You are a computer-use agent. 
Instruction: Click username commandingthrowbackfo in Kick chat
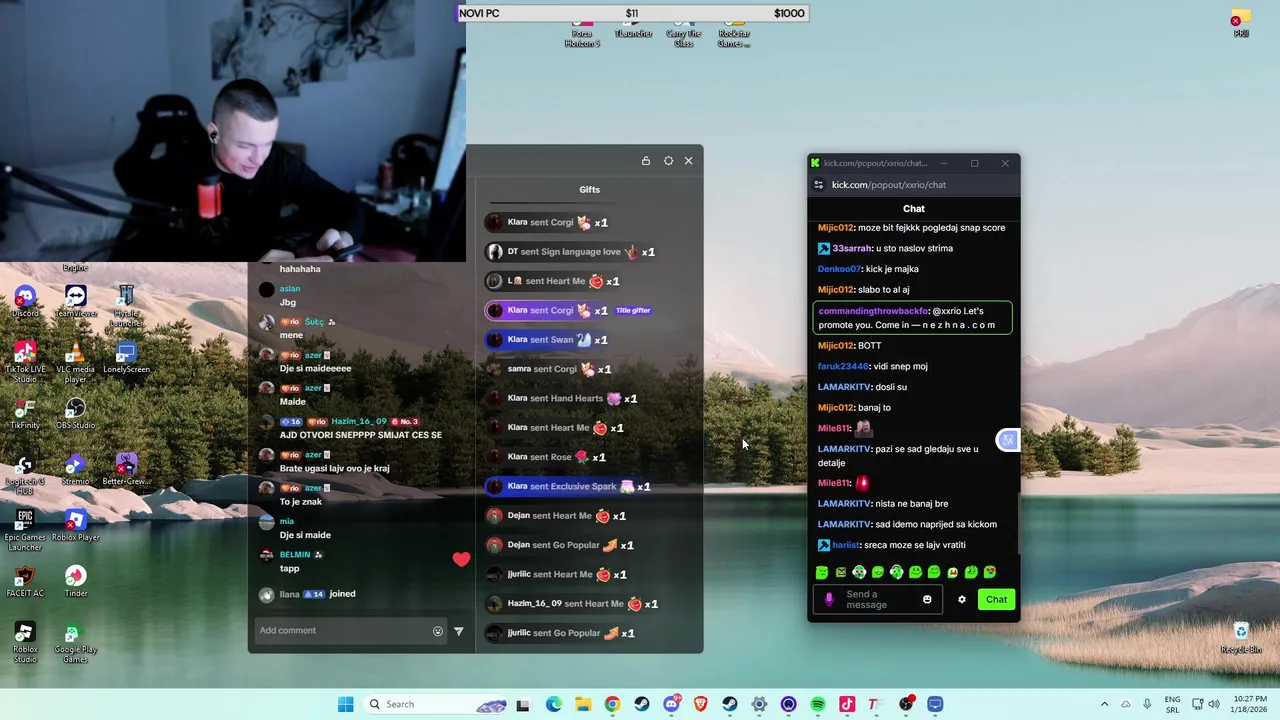pyautogui.click(x=873, y=311)
